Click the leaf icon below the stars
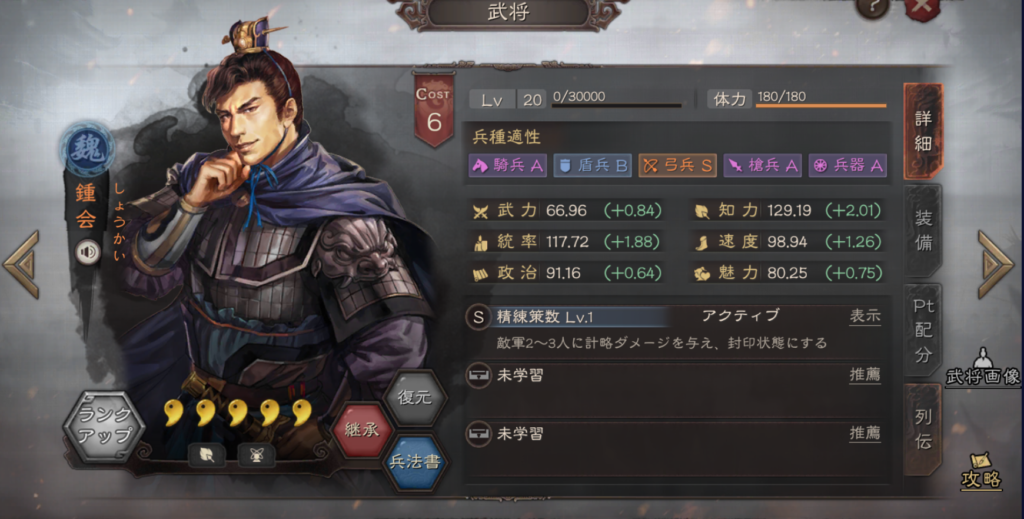Viewport: 1024px width, 519px height. [207, 455]
